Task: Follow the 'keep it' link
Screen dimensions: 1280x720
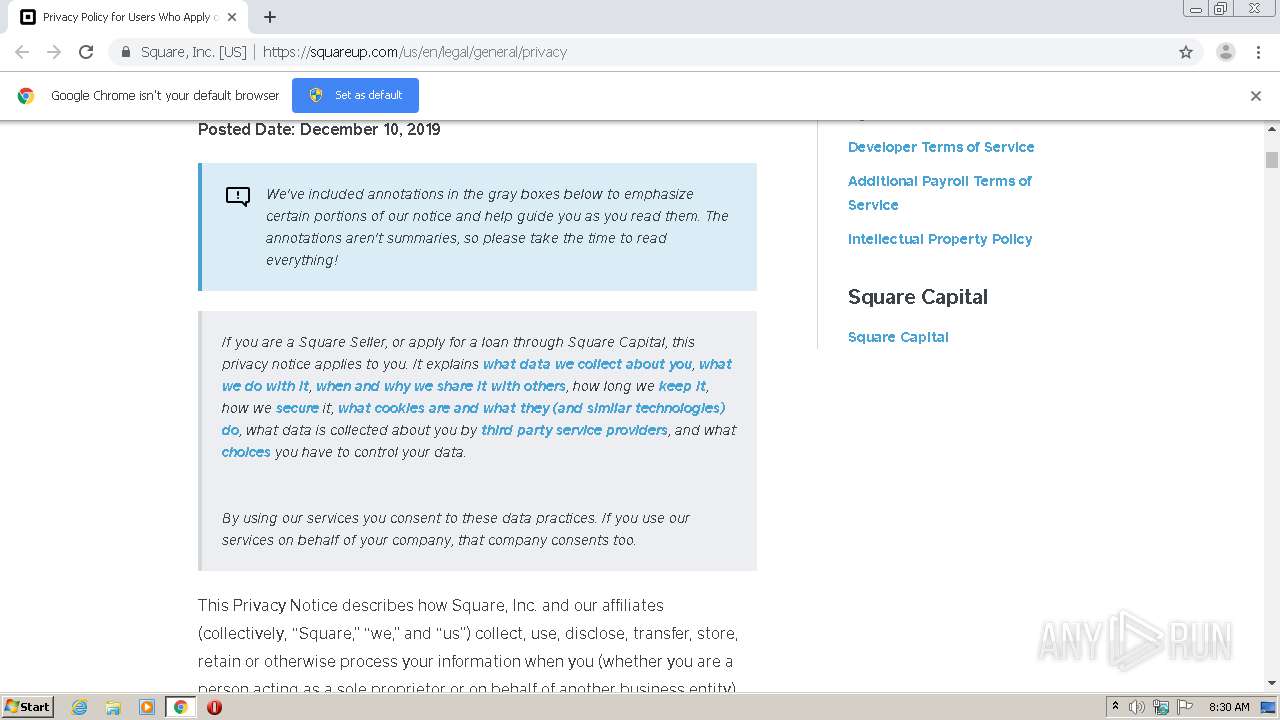Action: coord(682,386)
